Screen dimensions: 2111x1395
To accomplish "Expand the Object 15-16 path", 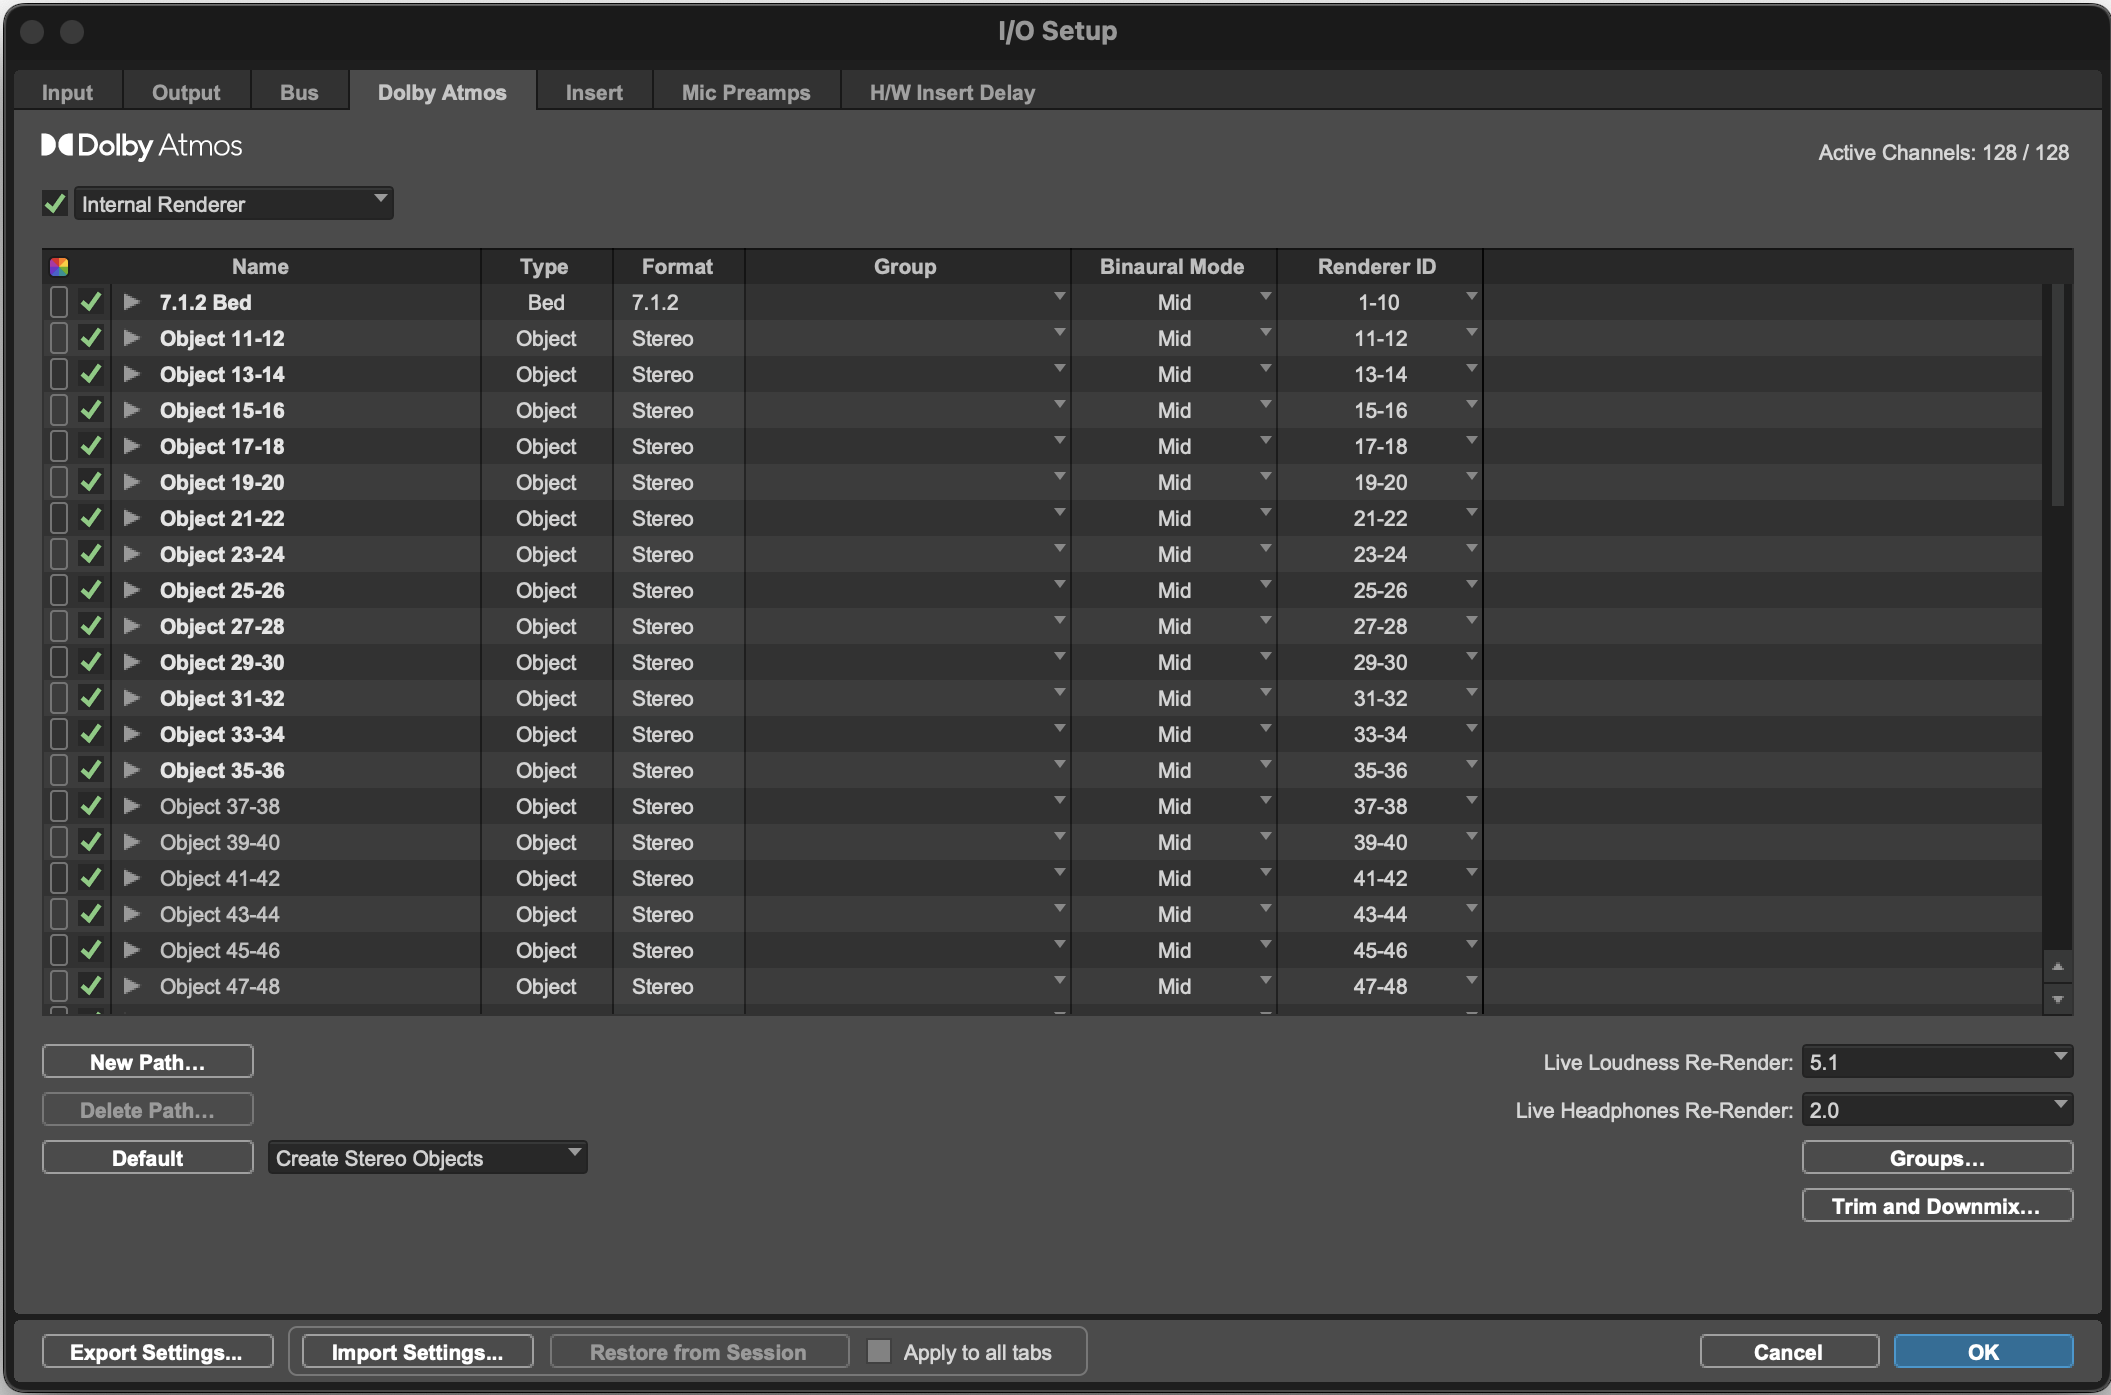I will click(131, 410).
